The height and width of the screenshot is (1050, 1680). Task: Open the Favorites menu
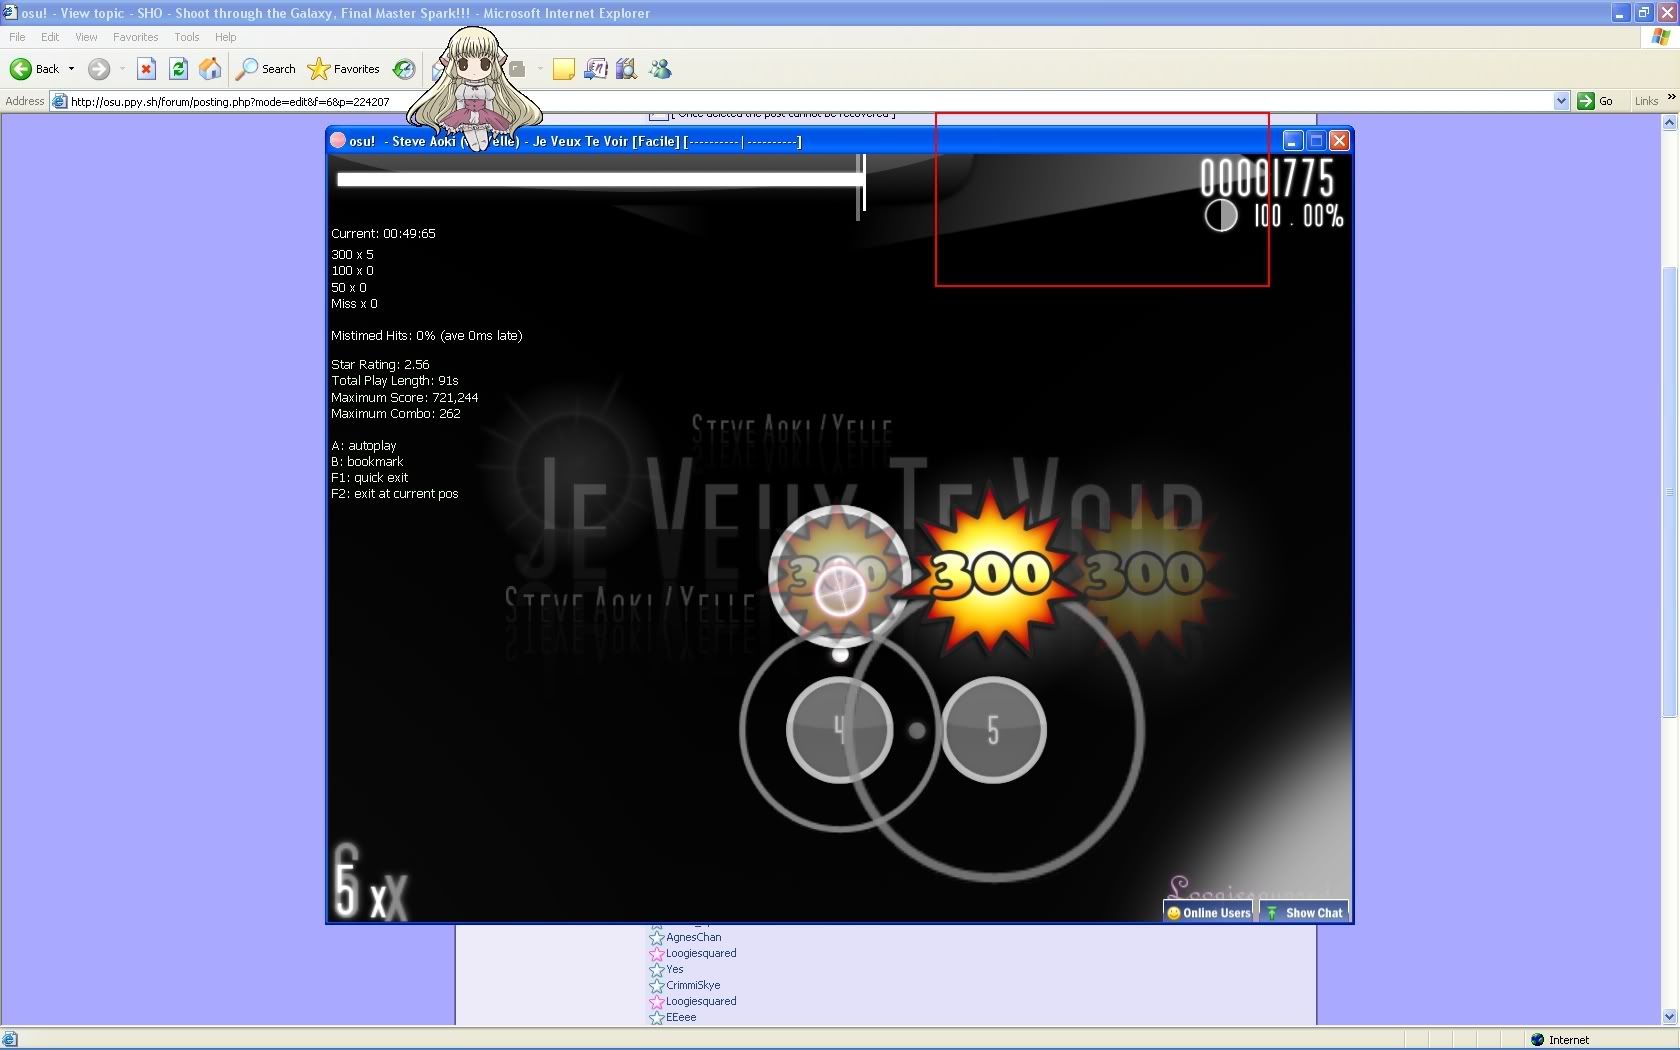click(135, 37)
